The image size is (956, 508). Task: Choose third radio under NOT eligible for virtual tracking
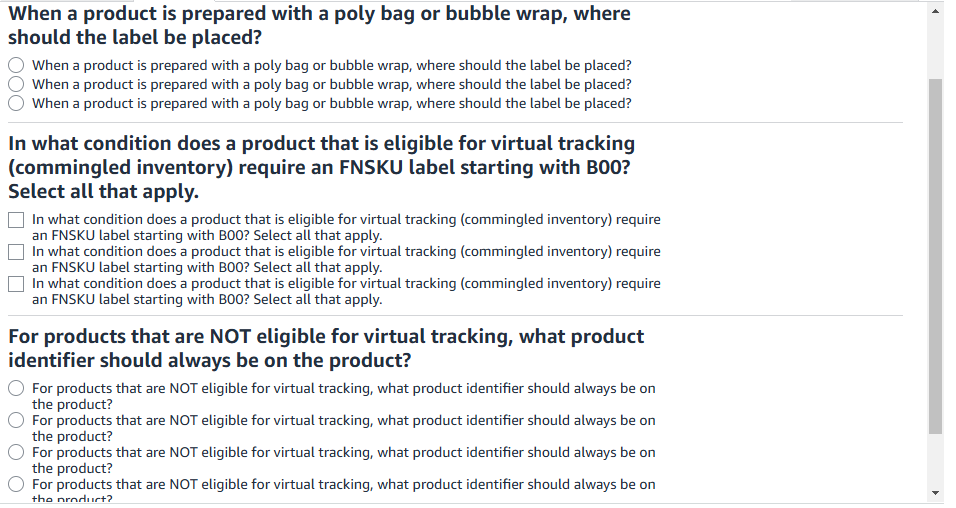16,452
